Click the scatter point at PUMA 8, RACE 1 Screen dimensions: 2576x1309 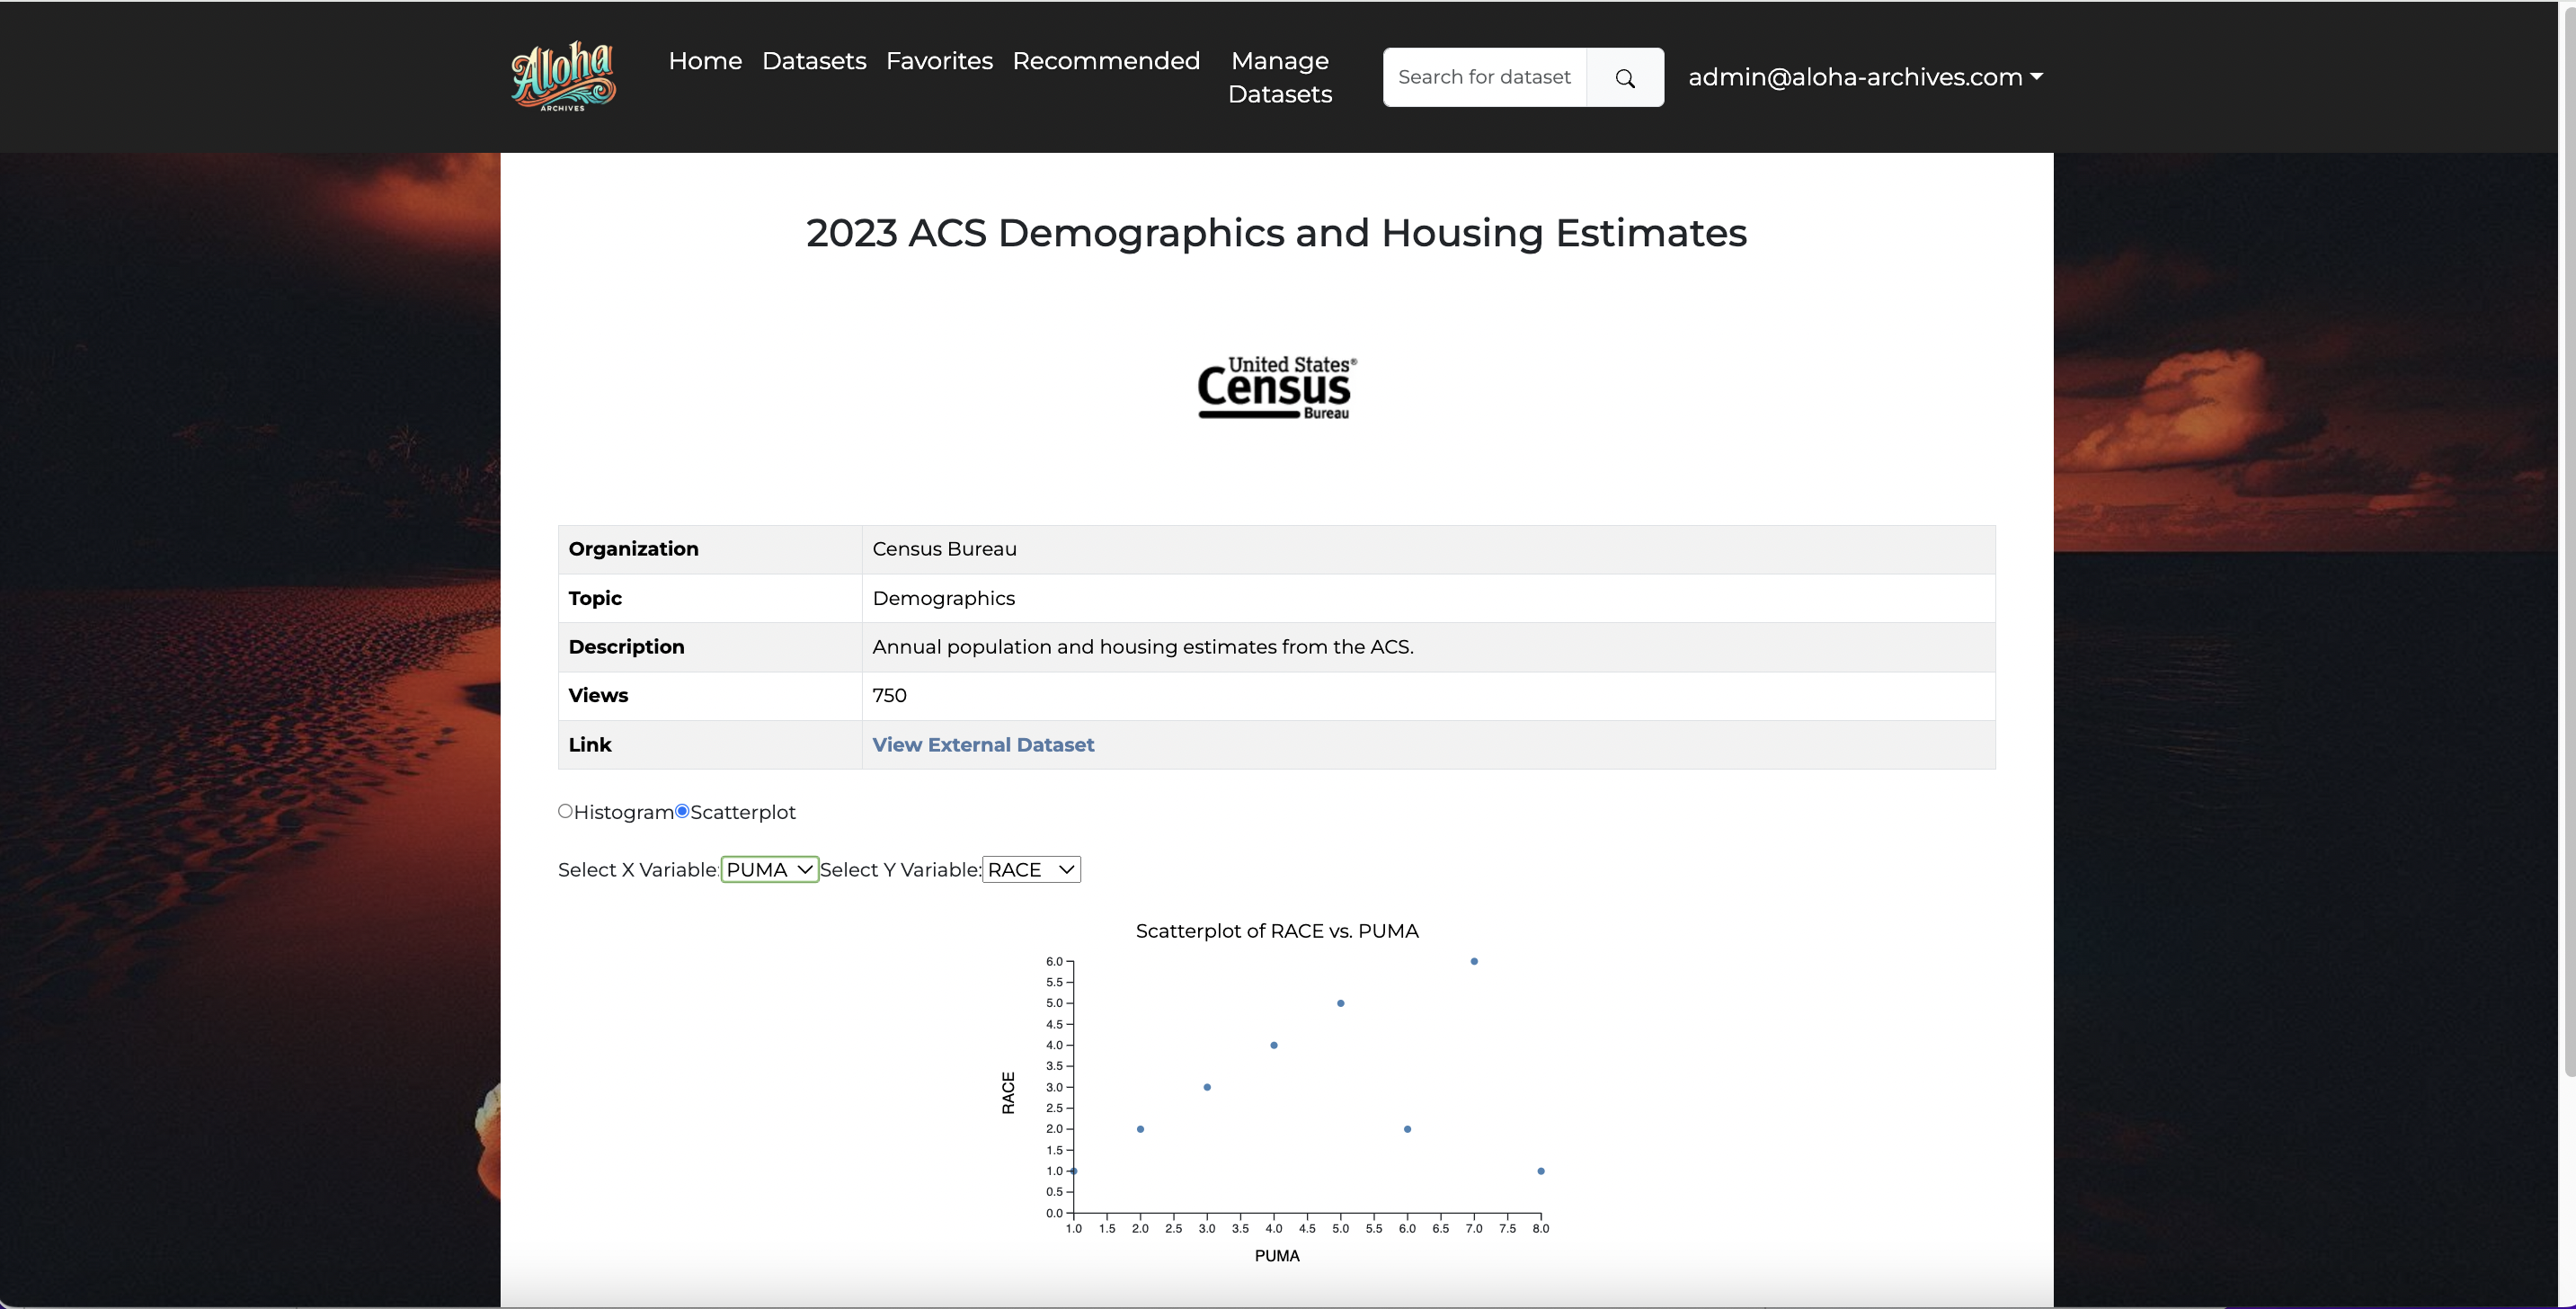coord(1541,1171)
